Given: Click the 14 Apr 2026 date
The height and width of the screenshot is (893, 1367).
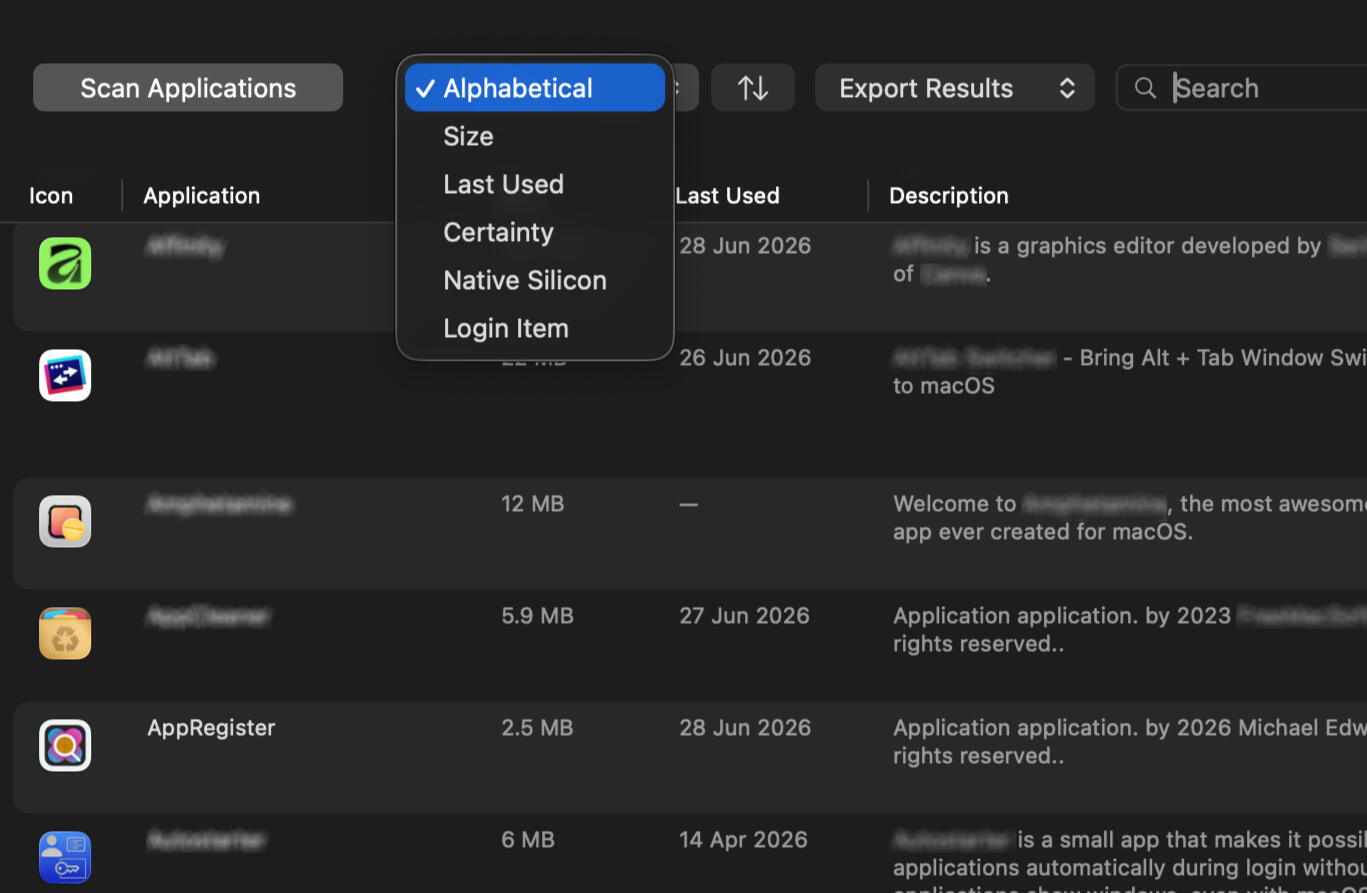Looking at the screenshot, I should [x=743, y=840].
